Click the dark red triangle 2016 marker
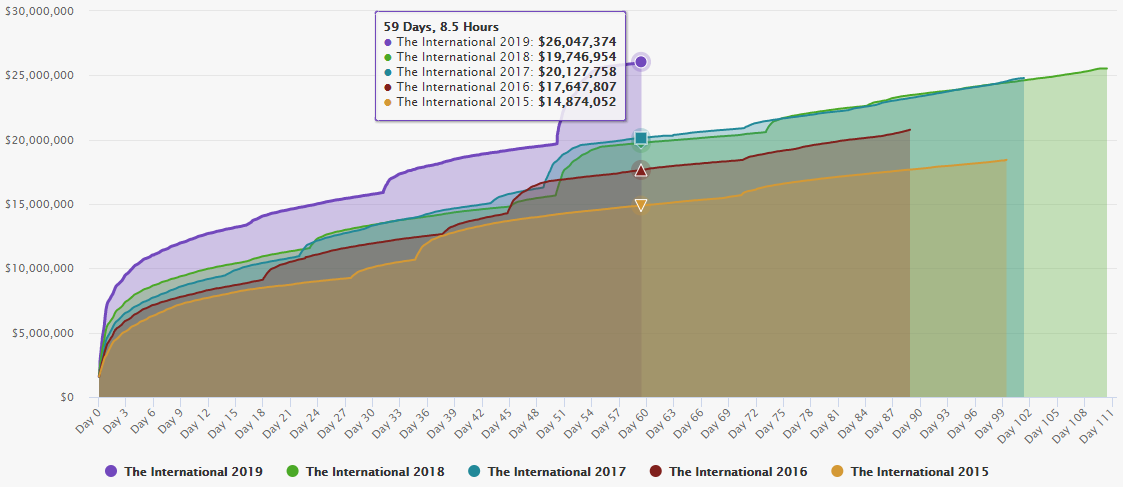The width and height of the screenshot is (1123, 487). [641, 169]
